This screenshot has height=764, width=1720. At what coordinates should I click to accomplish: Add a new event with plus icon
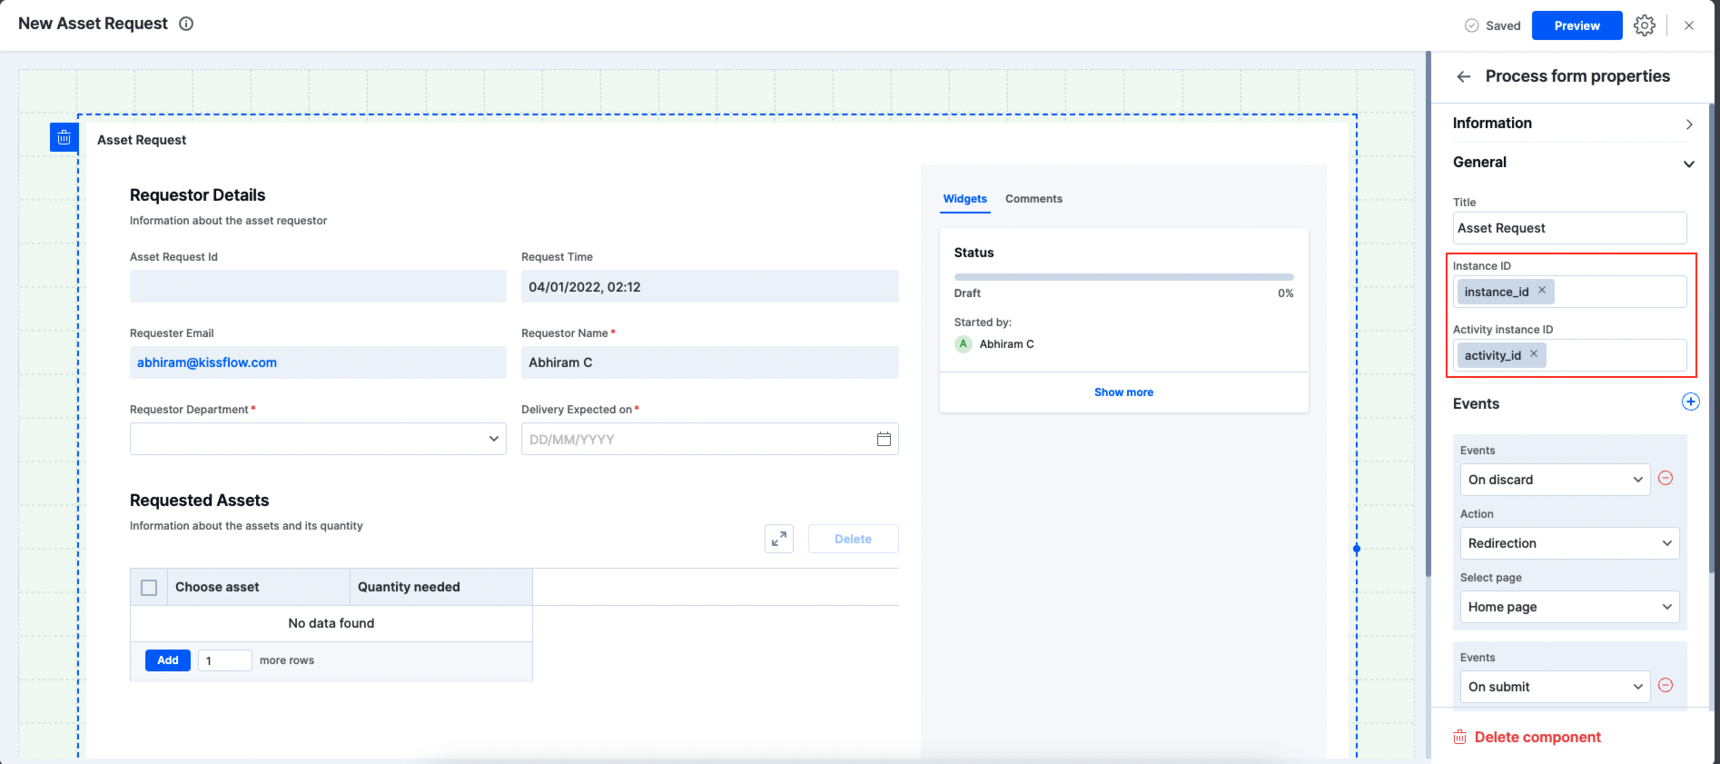[1690, 402]
